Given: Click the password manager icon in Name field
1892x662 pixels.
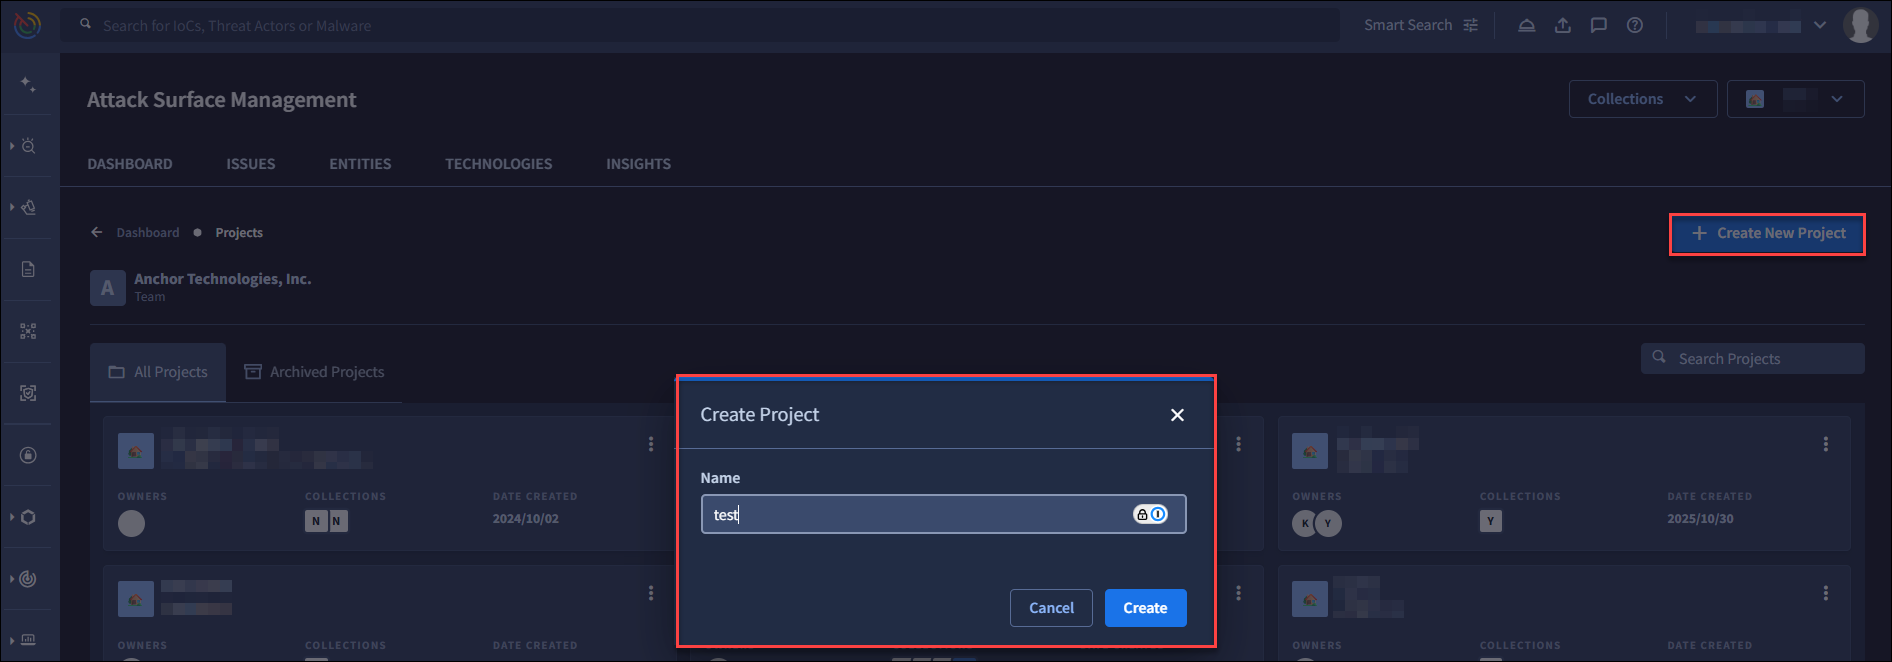Looking at the screenshot, I should (x=1149, y=514).
